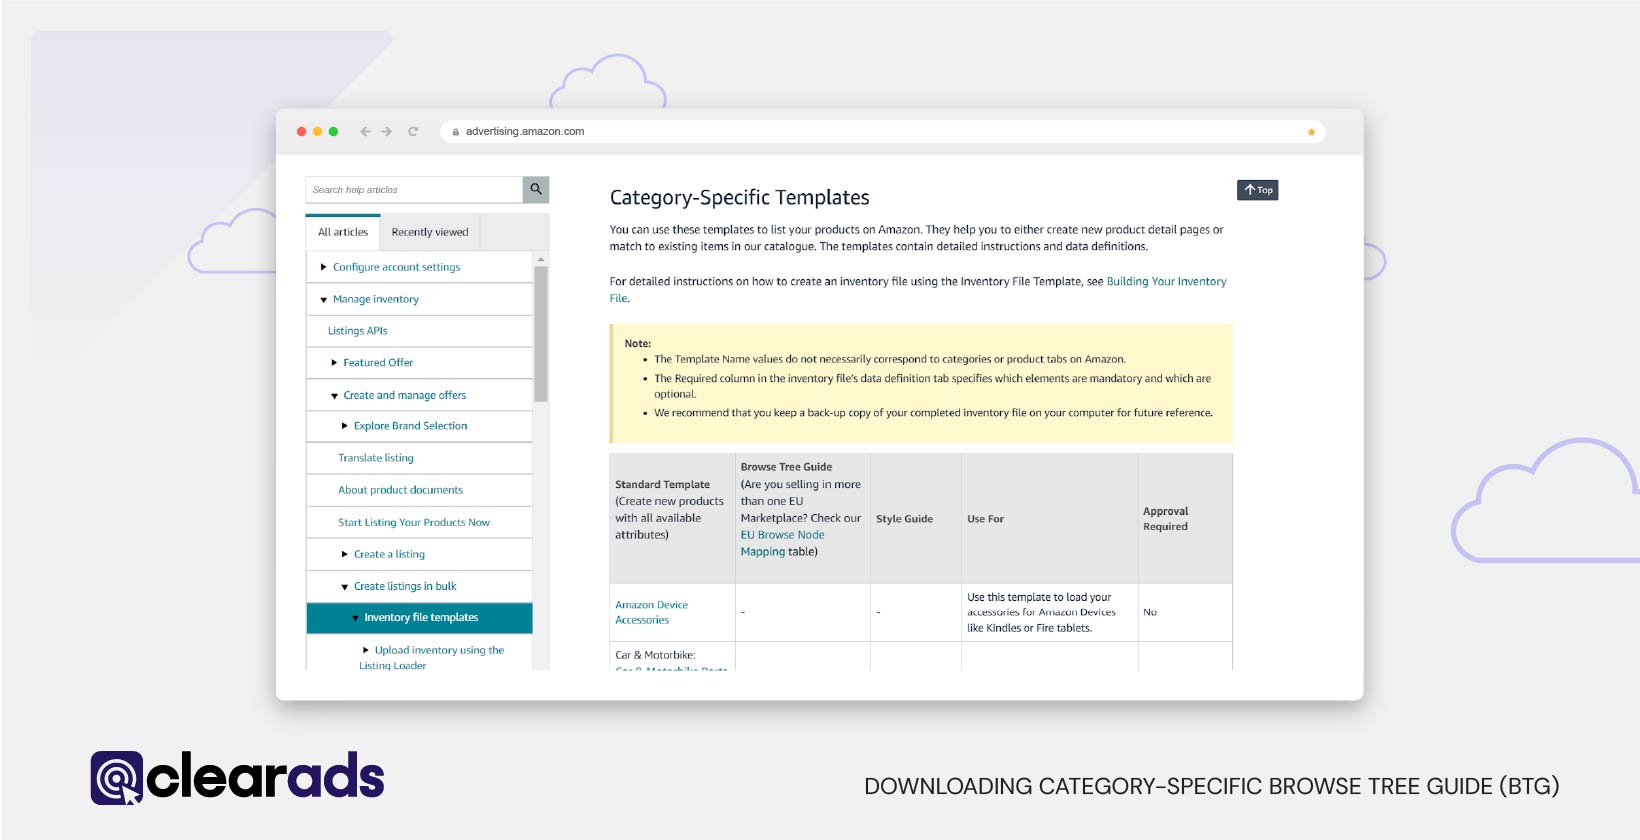The height and width of the screenshot is (840, 1640).
Task: Expand the Configure account settings arrow
Action: (323, 267)
